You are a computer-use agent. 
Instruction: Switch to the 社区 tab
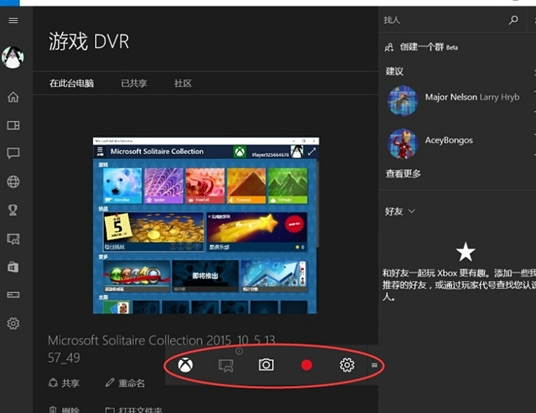tap(183, 83)
